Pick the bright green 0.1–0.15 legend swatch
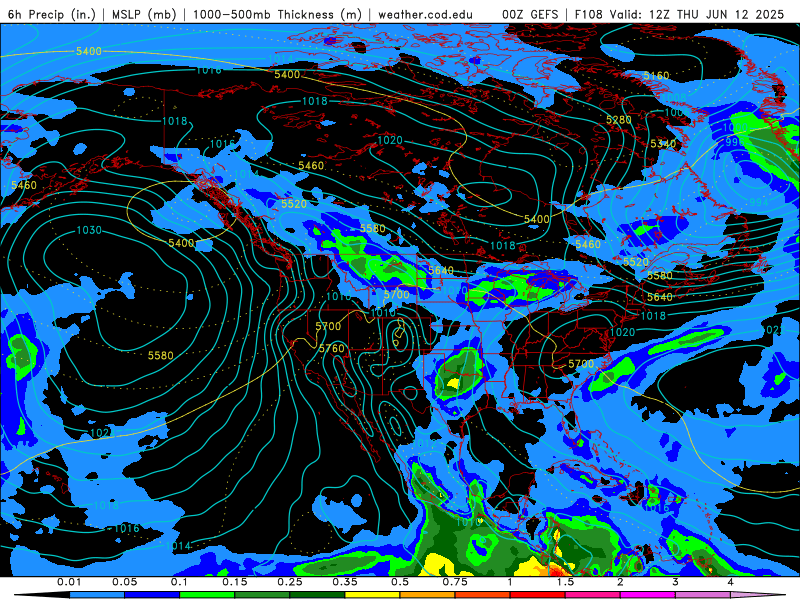 (207, 595)
